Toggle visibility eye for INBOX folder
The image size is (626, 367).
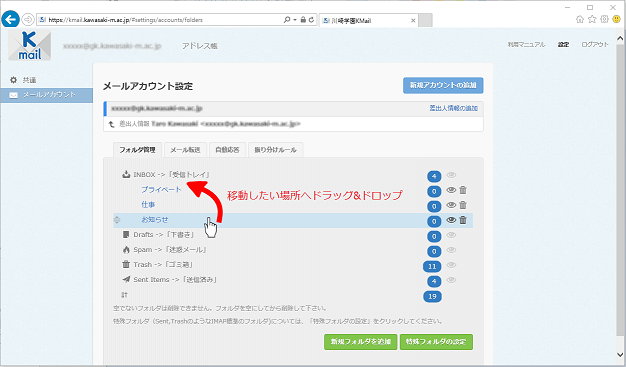pos(451,175)
